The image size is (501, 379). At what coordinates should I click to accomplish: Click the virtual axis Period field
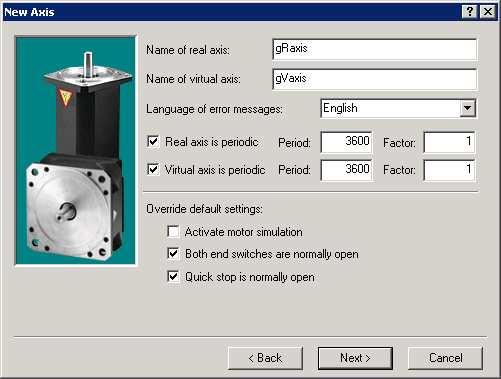click(x=346, y=170)
